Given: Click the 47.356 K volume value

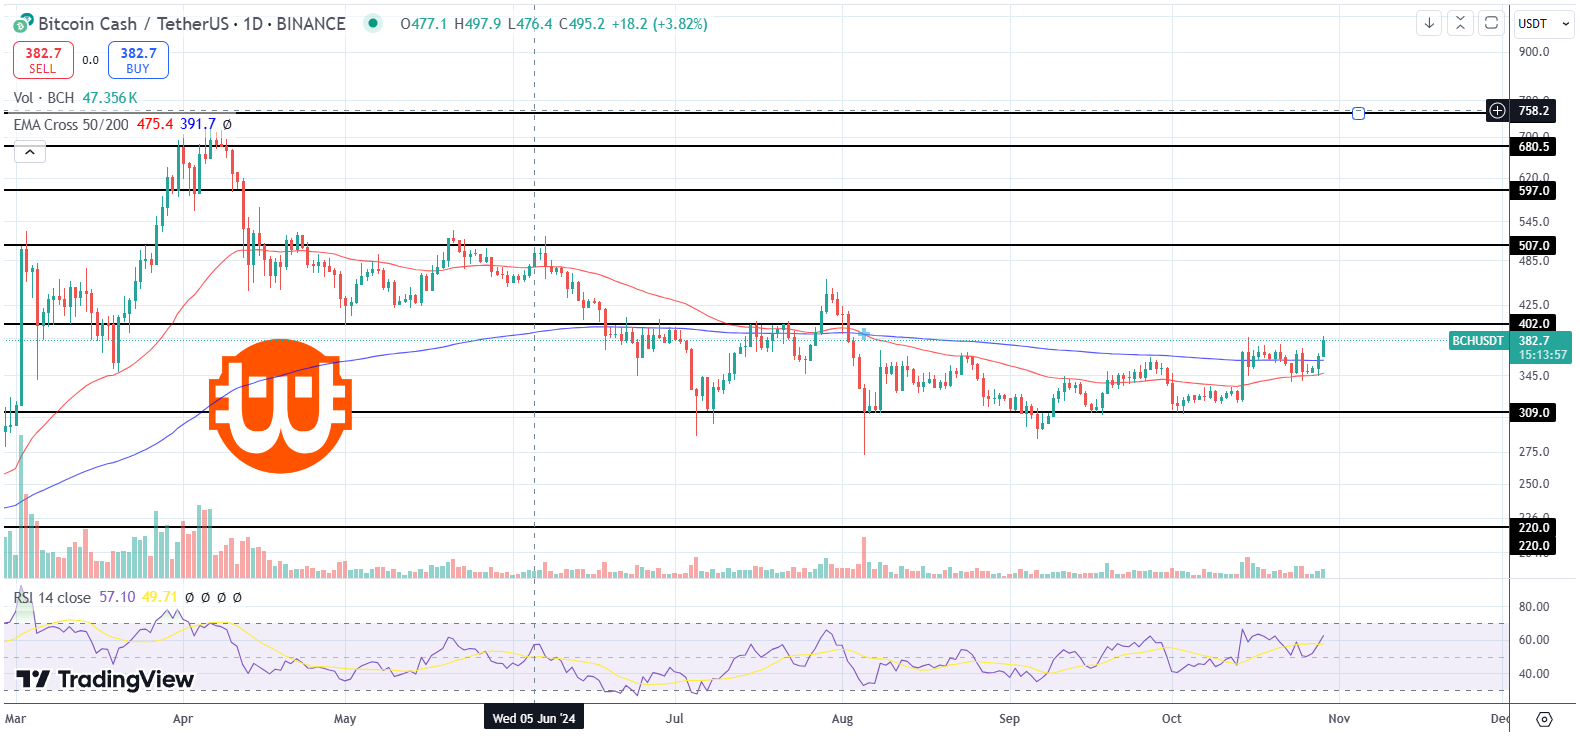Looking at the screenshot, I should click(x=110, y=98).
